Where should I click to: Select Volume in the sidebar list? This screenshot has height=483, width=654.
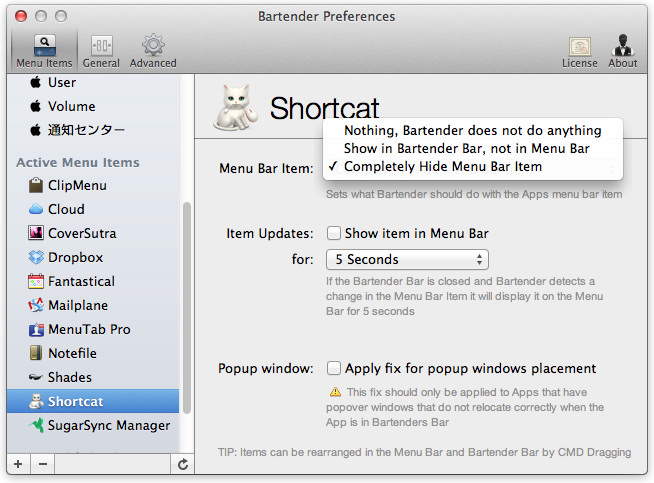click(x=93, y=106)
